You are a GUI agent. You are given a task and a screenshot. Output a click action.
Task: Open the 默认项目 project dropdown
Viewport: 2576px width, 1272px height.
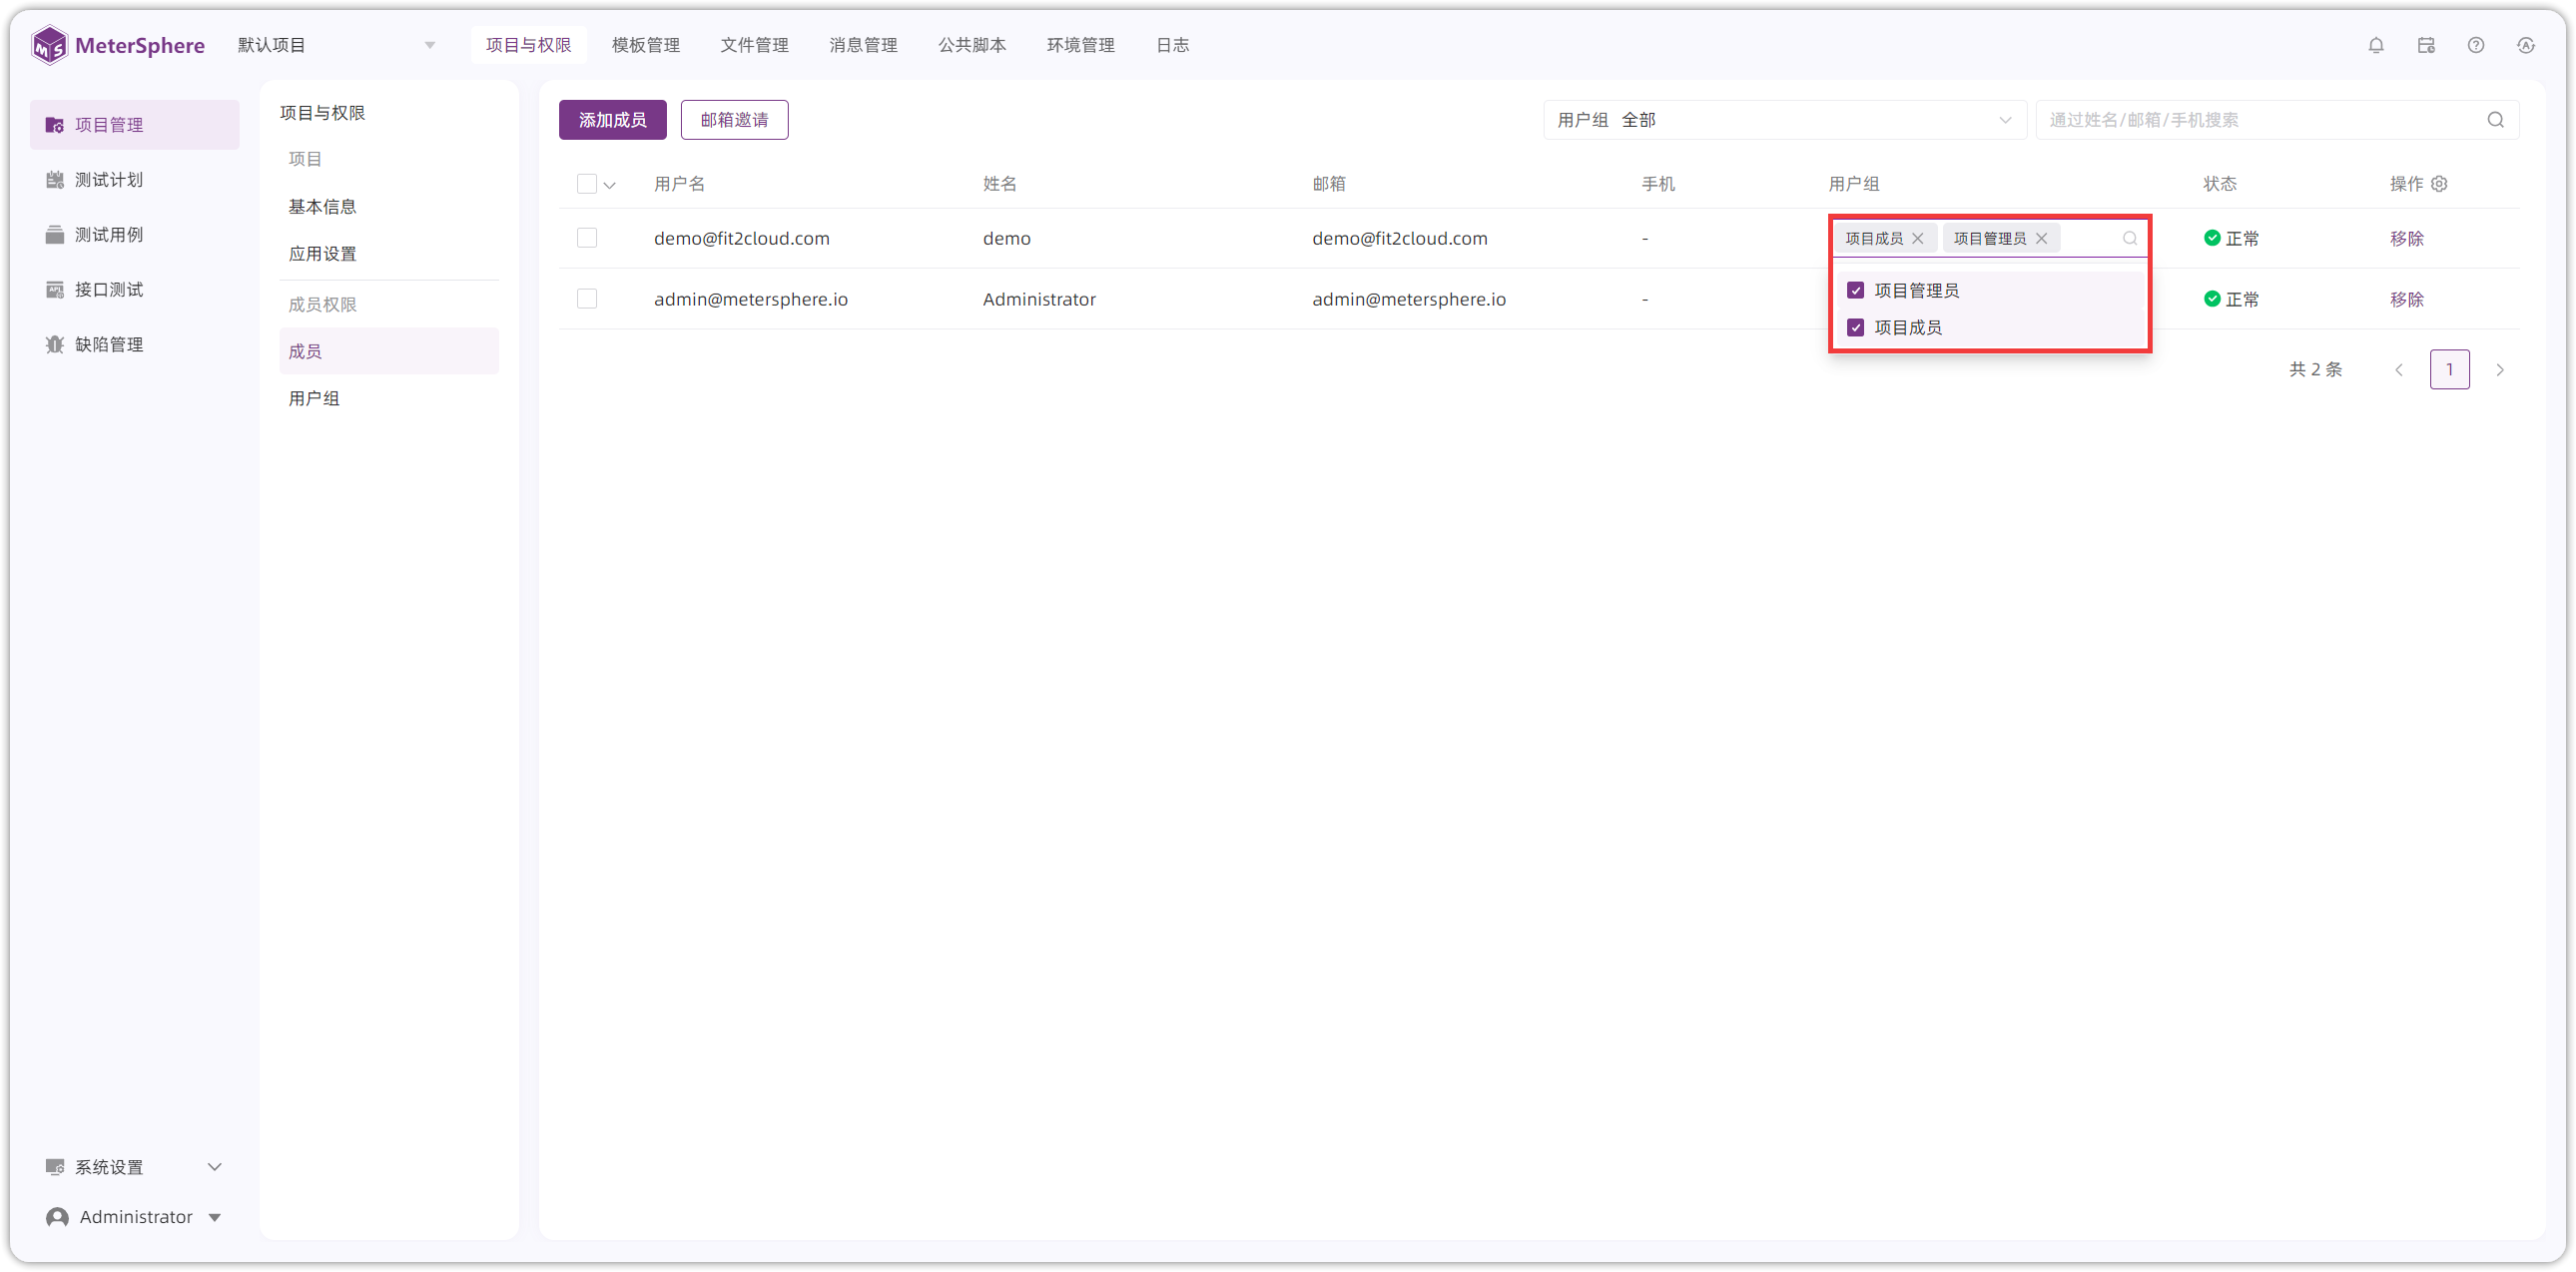coord(336,45)
